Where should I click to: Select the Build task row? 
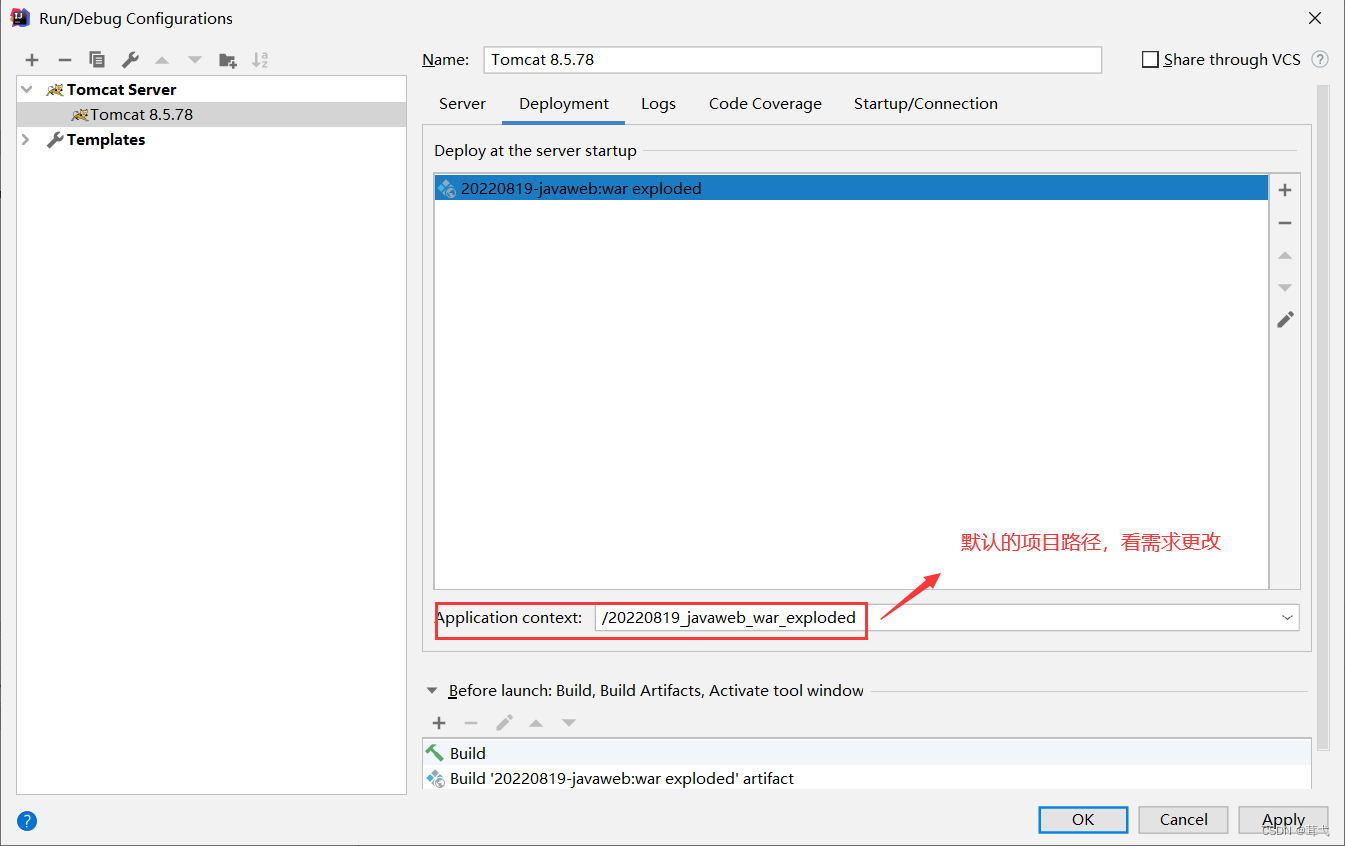tap(866, 753)
